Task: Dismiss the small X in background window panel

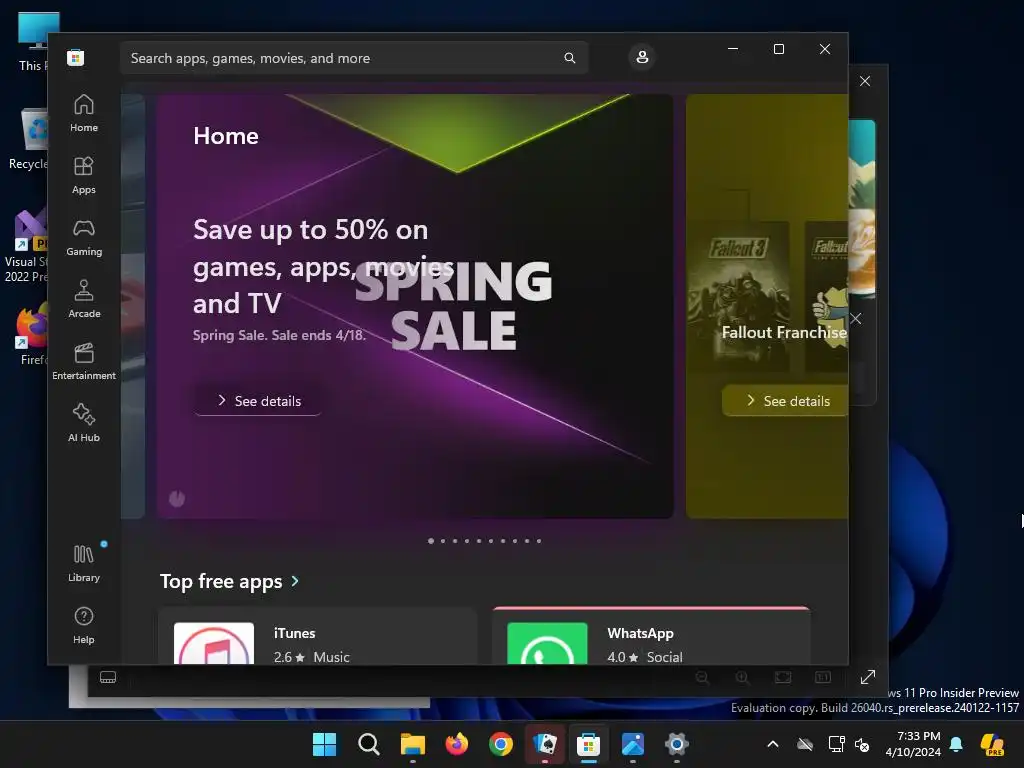Action: [x=856, y=319]
